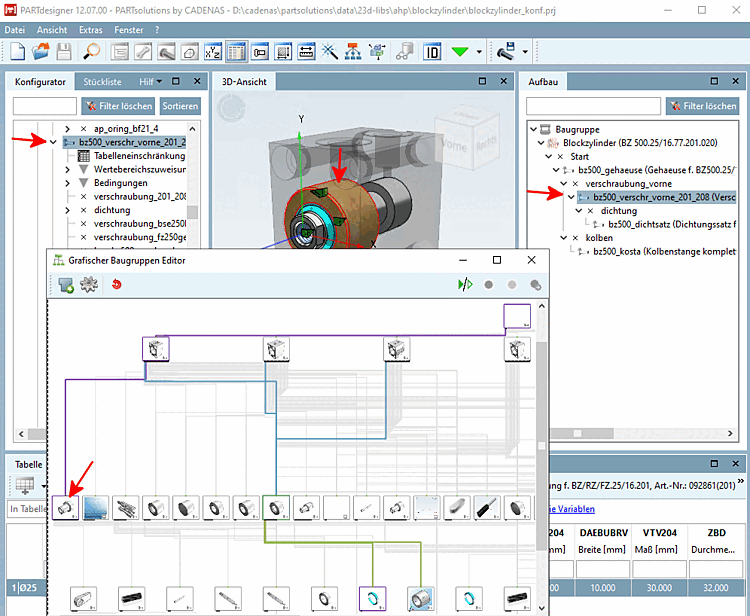Open dropdown next to green triangle icon

coord(481,51)
